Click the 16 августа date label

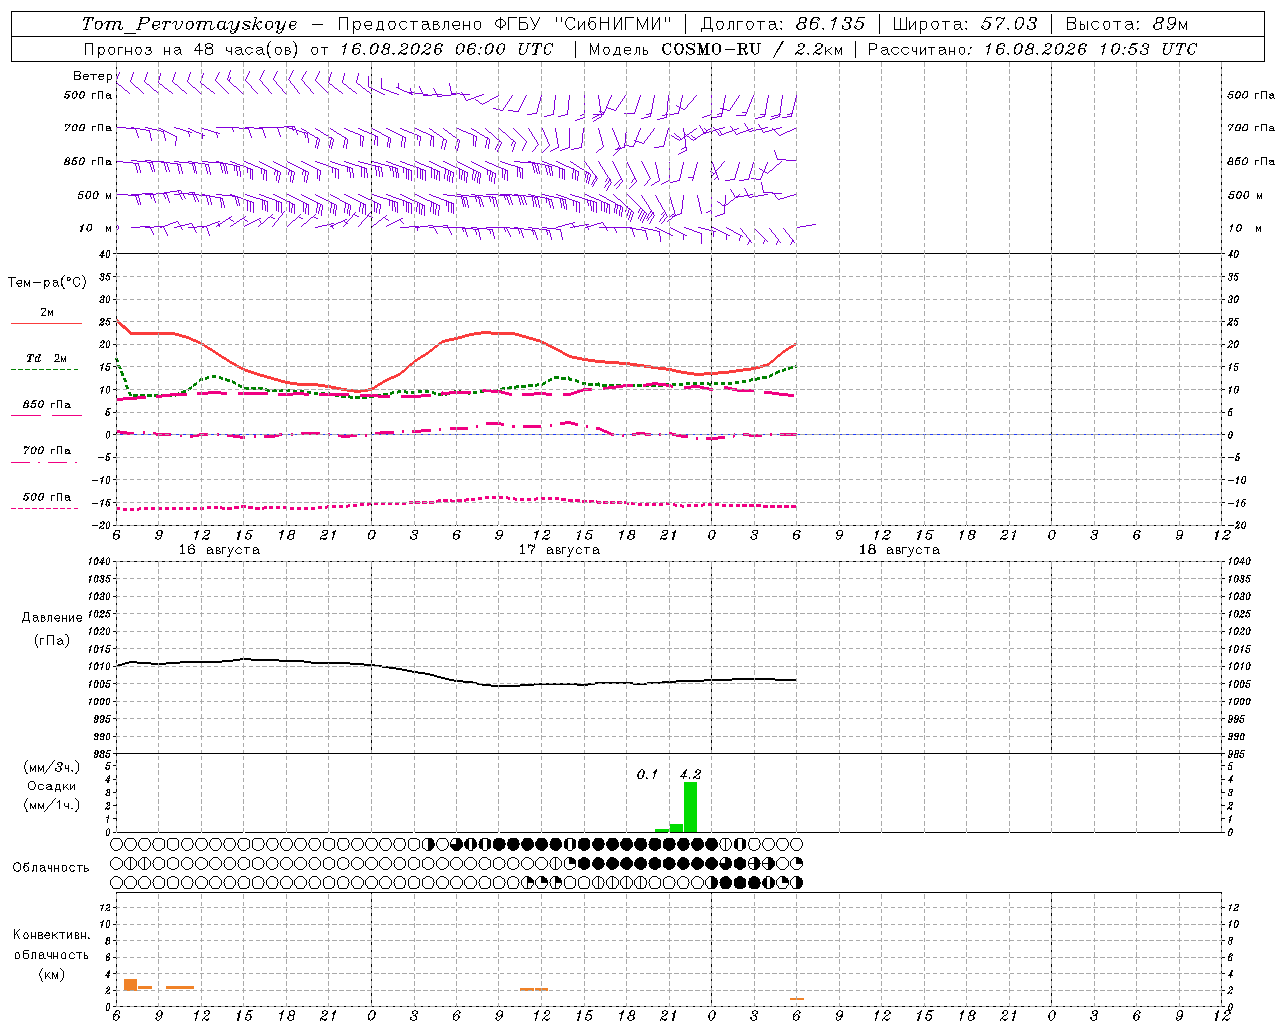click(219, 550)
